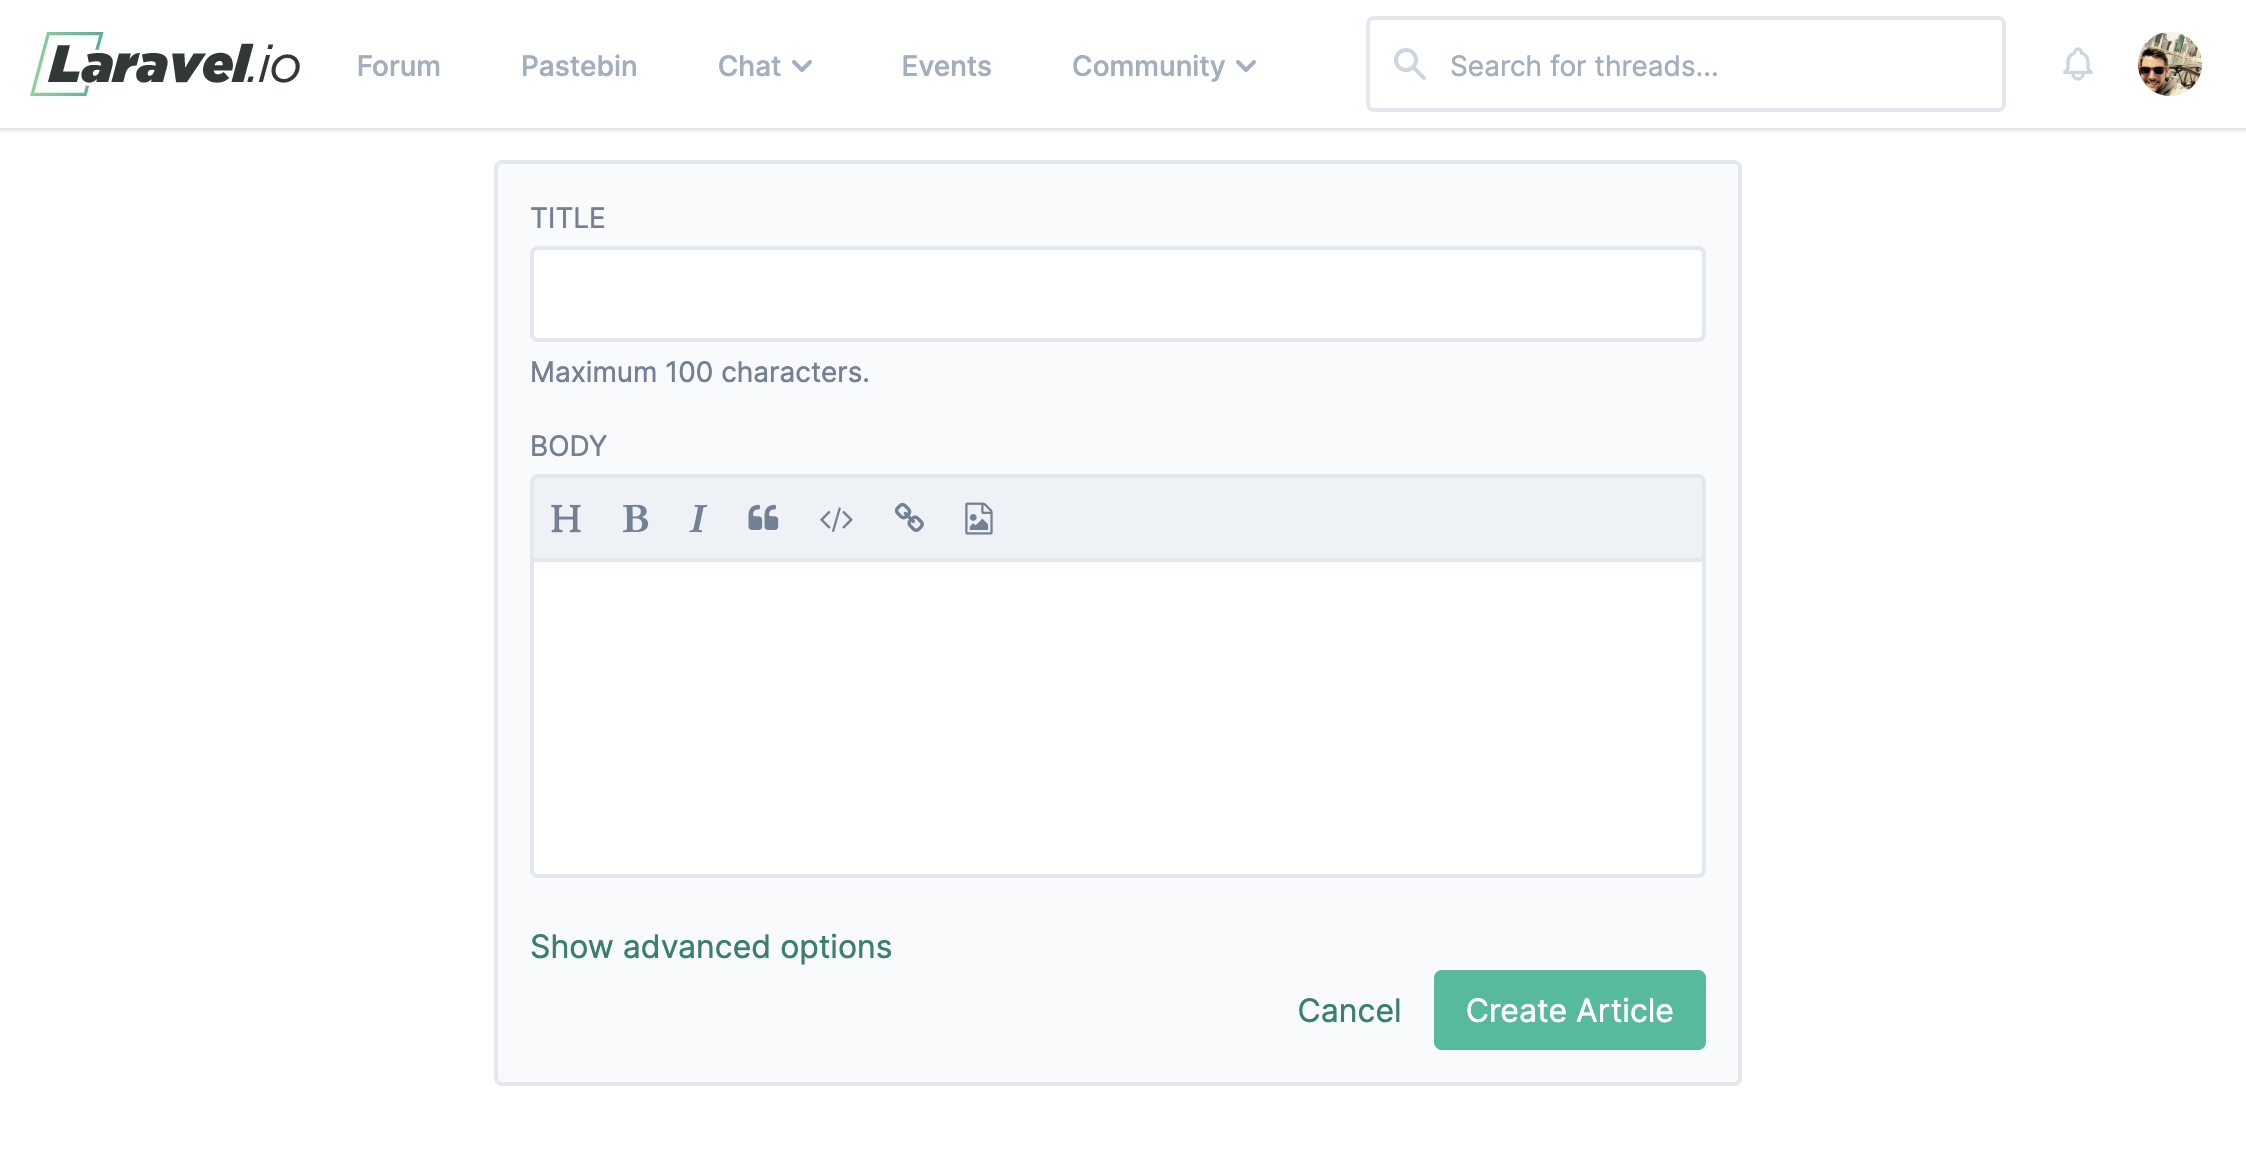2246x1154 pixels.
Task: Open the Forum page
Action: coord(398,66)
